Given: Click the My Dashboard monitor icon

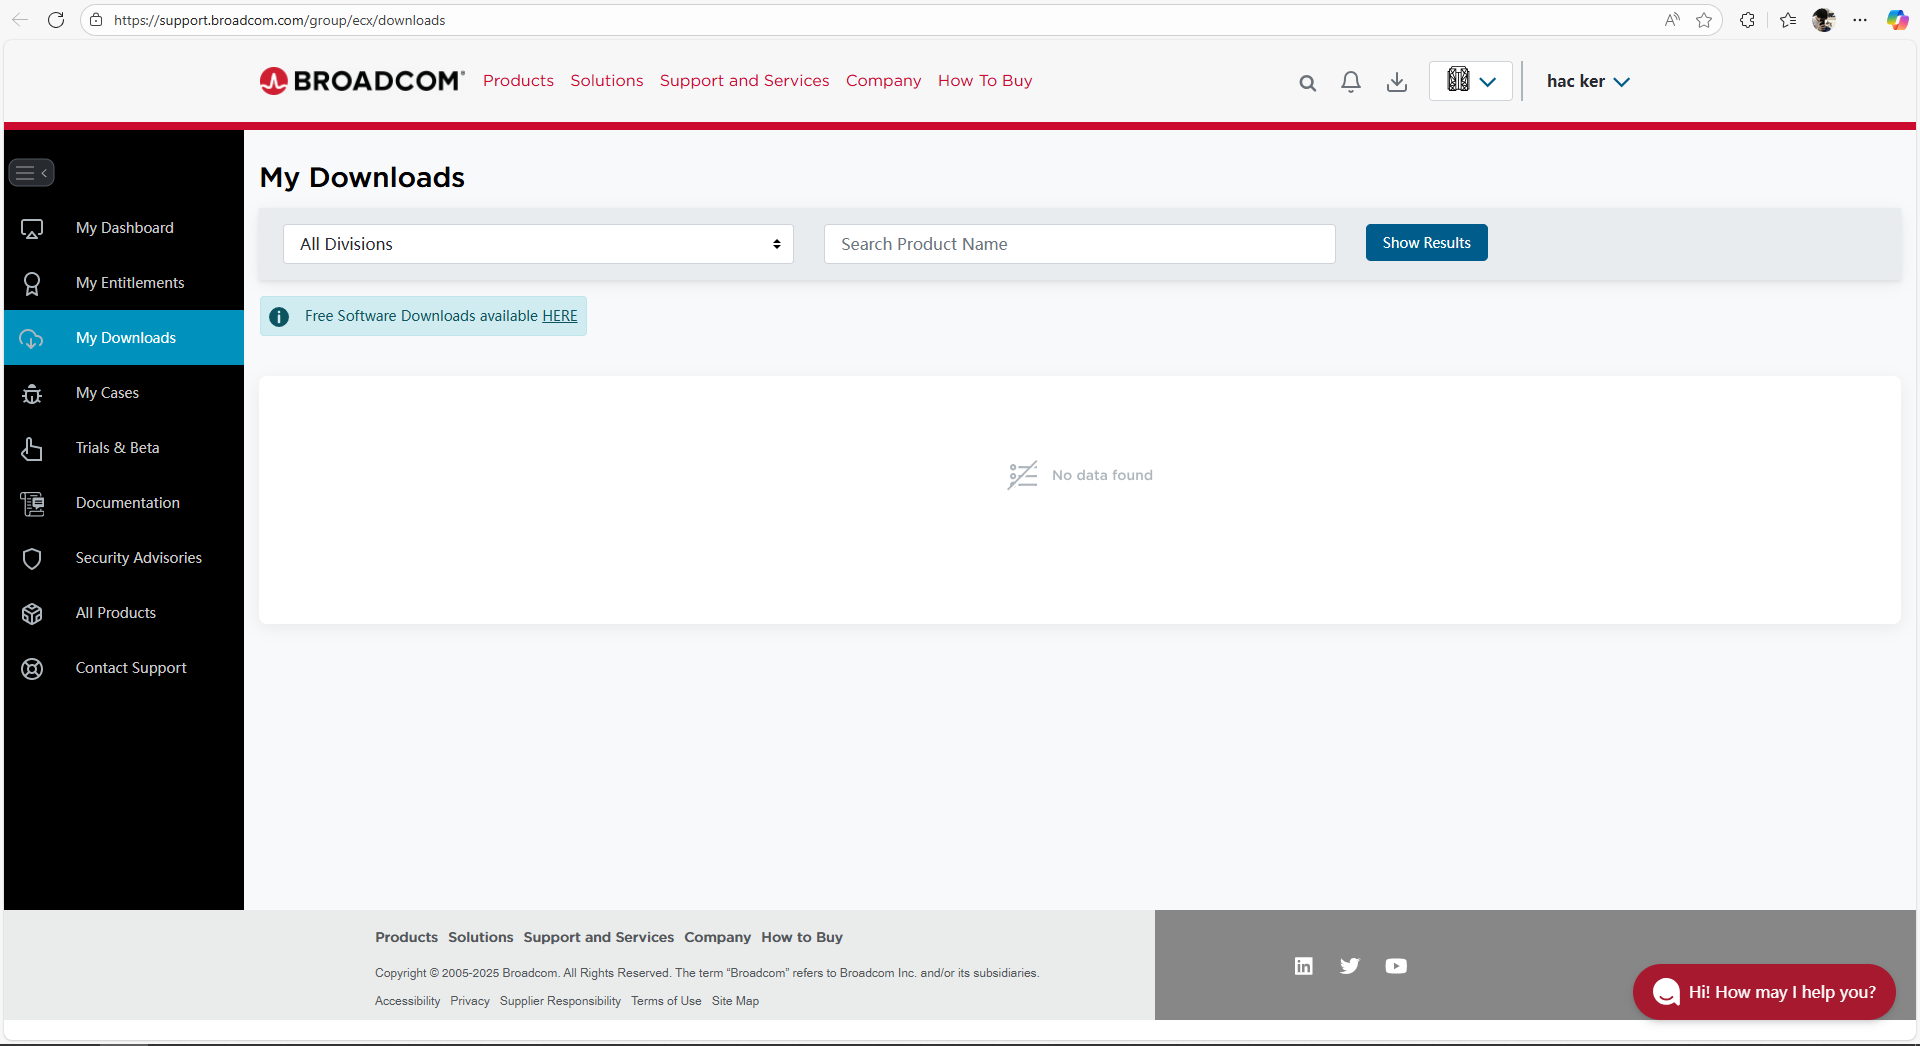Looking at the screenshot, I should 32,229.
